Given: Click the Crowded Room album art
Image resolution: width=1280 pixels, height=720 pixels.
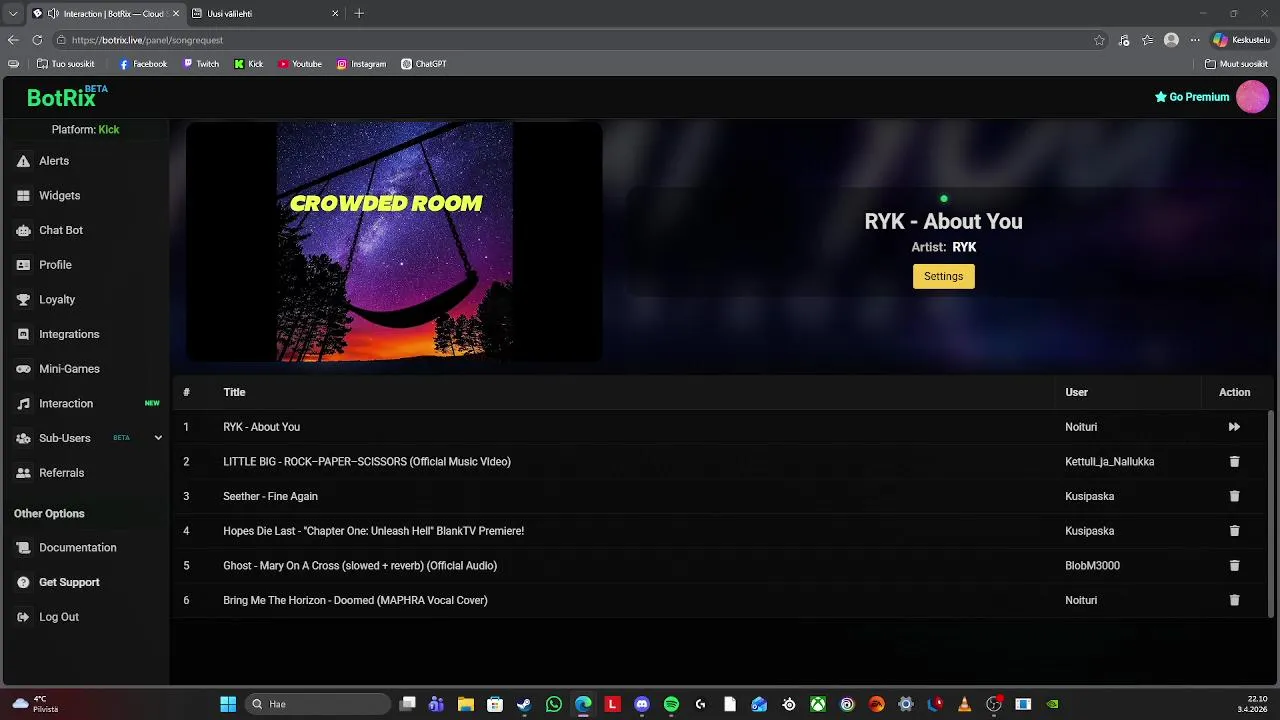Looking at the screenshot, I should [394, 242].
